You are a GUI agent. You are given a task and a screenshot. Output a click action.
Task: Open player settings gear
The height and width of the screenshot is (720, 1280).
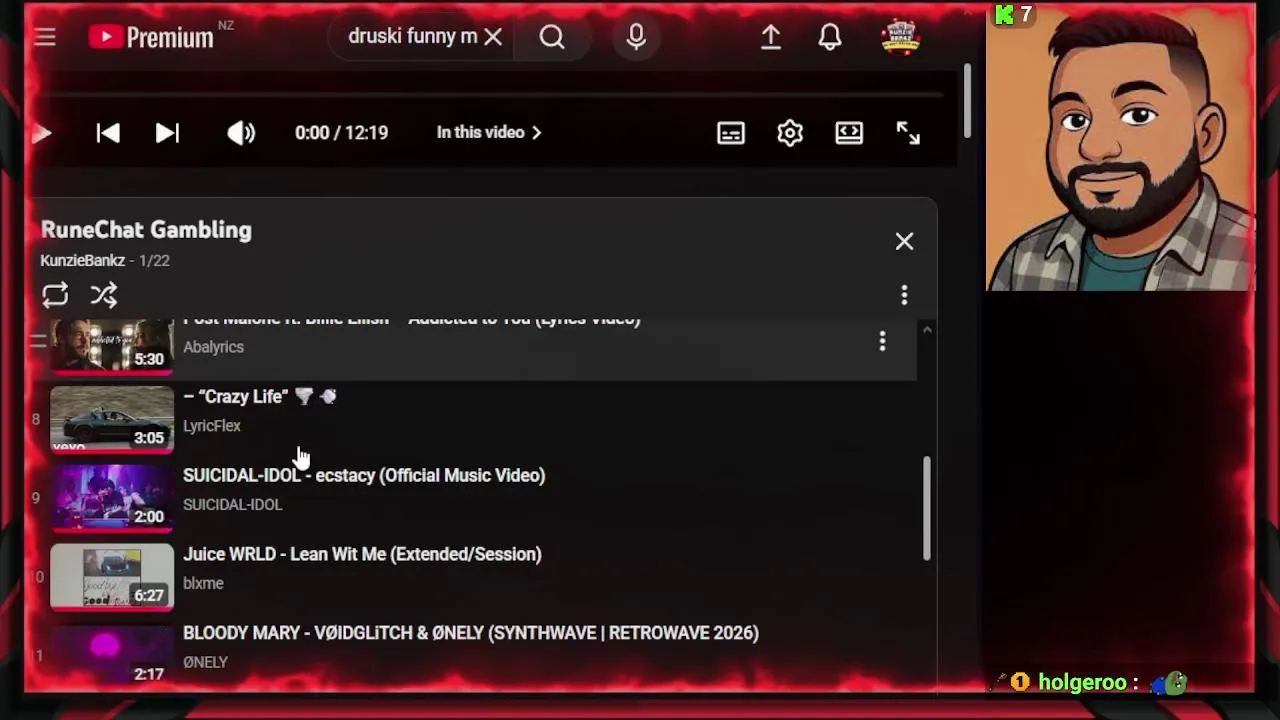790,133
